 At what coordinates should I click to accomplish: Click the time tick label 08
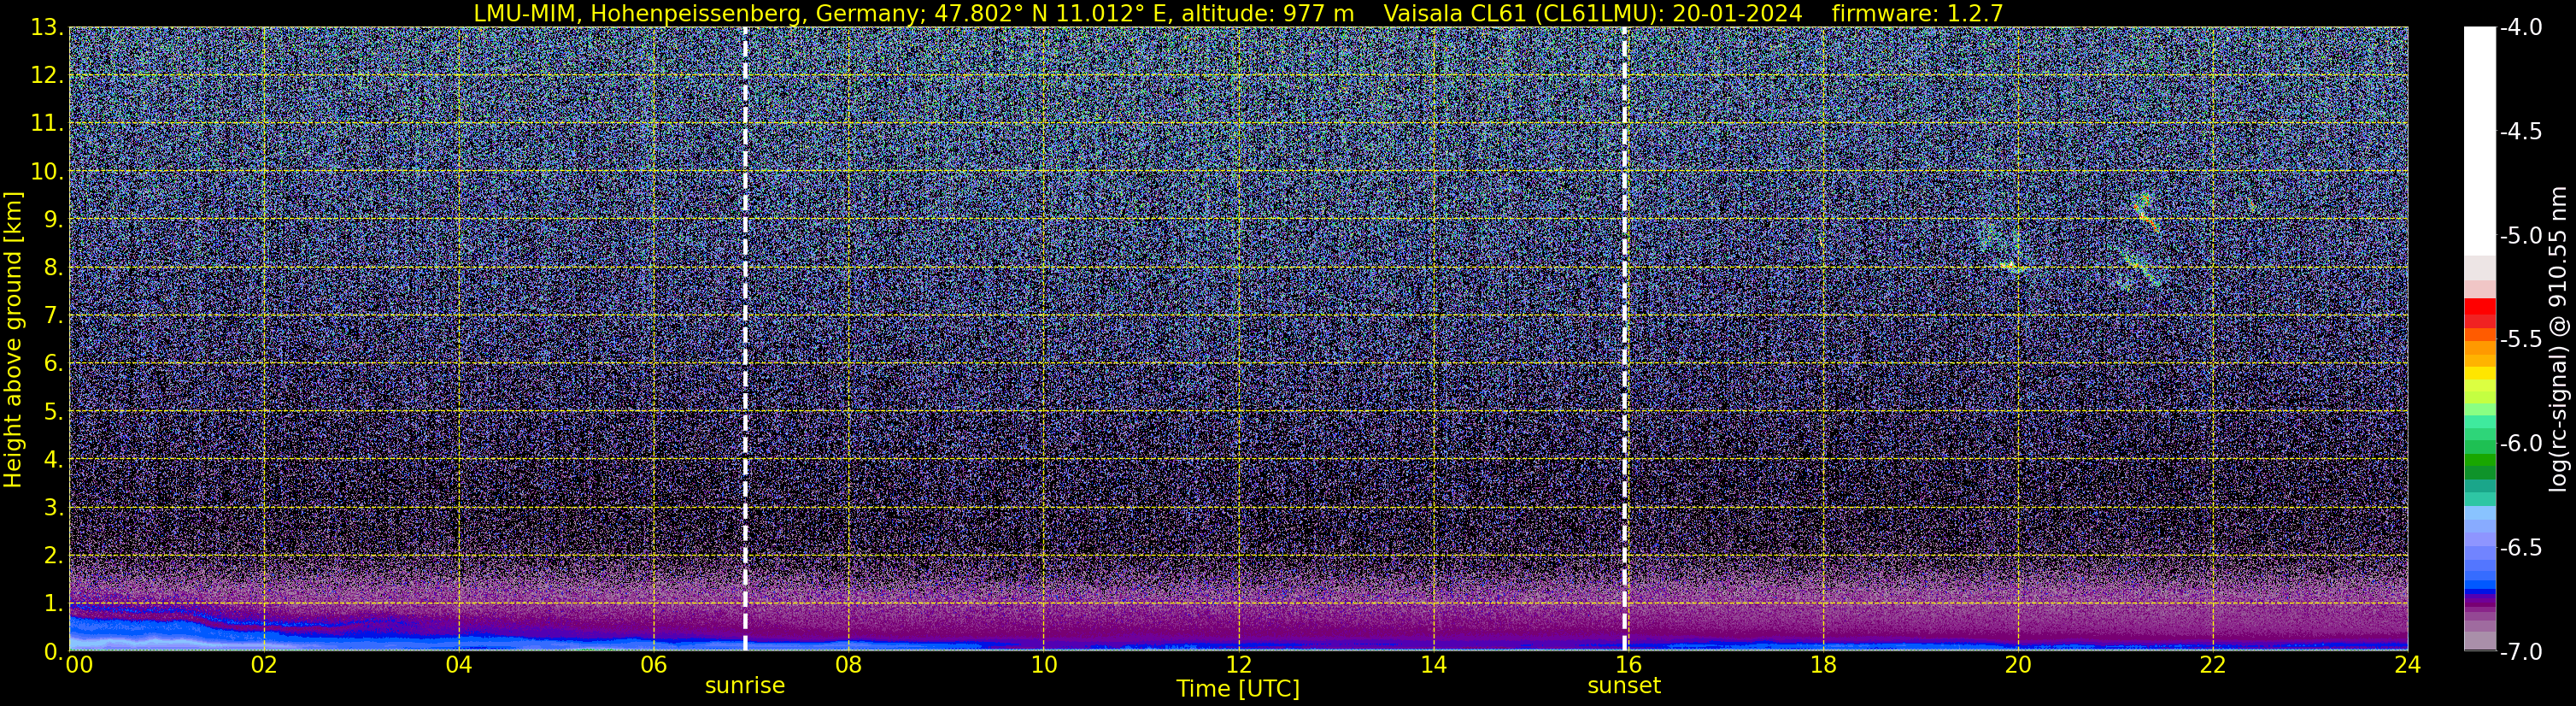pos(848,665)
